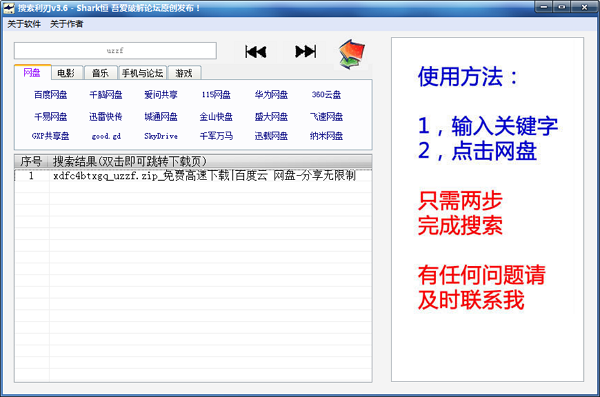Search using 金山快盘

216,116
